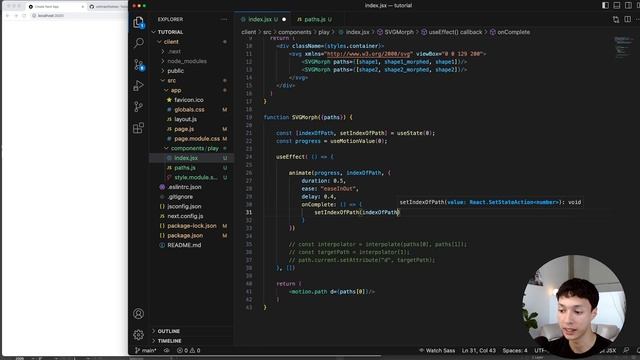Click the onComplete breadcrumb
The width and height of the screenshot is (640, 360).
pyautogui.click(x=510, y=32)
